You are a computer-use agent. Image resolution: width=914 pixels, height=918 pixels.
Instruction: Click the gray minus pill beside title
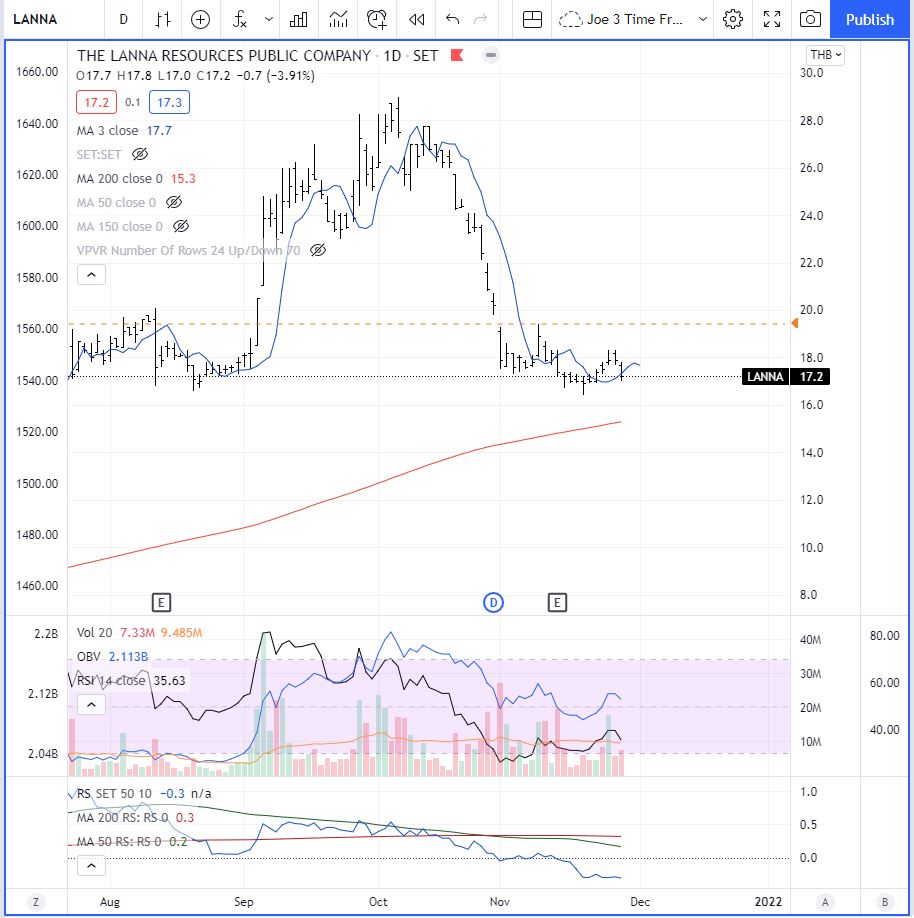pyautogui.click(x=491, y=55)
